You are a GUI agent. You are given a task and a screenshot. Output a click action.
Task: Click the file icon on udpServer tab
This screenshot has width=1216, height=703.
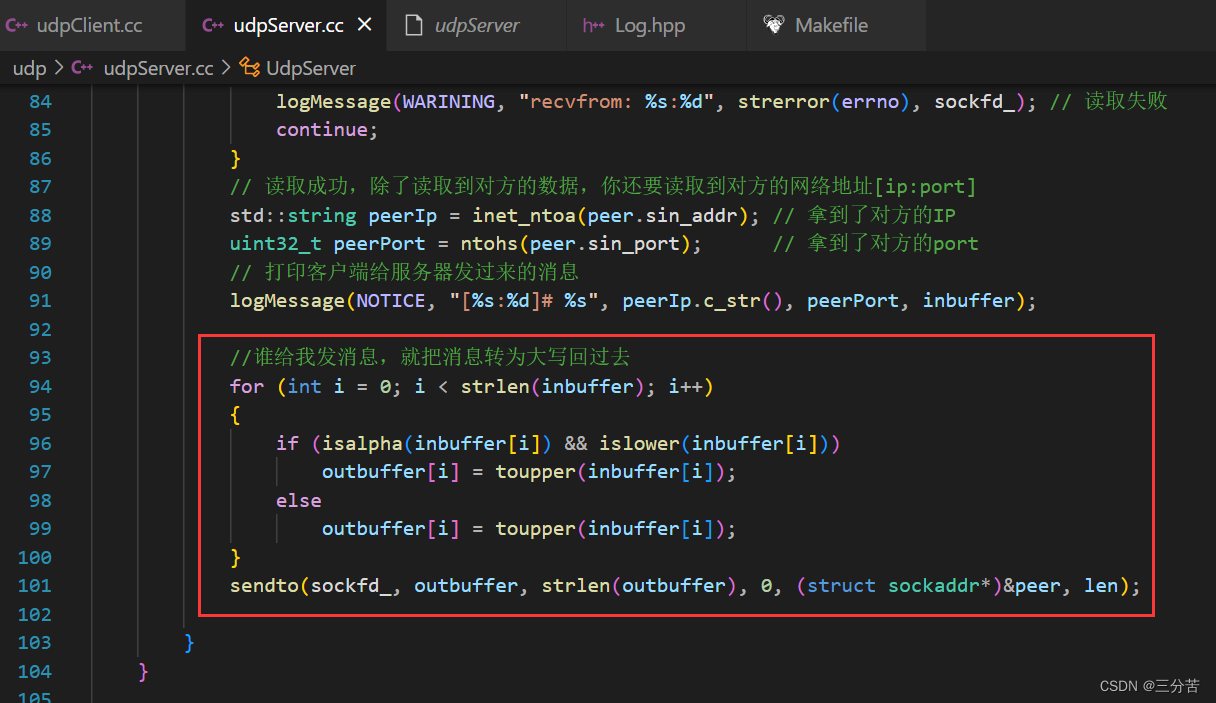point(413,26)
